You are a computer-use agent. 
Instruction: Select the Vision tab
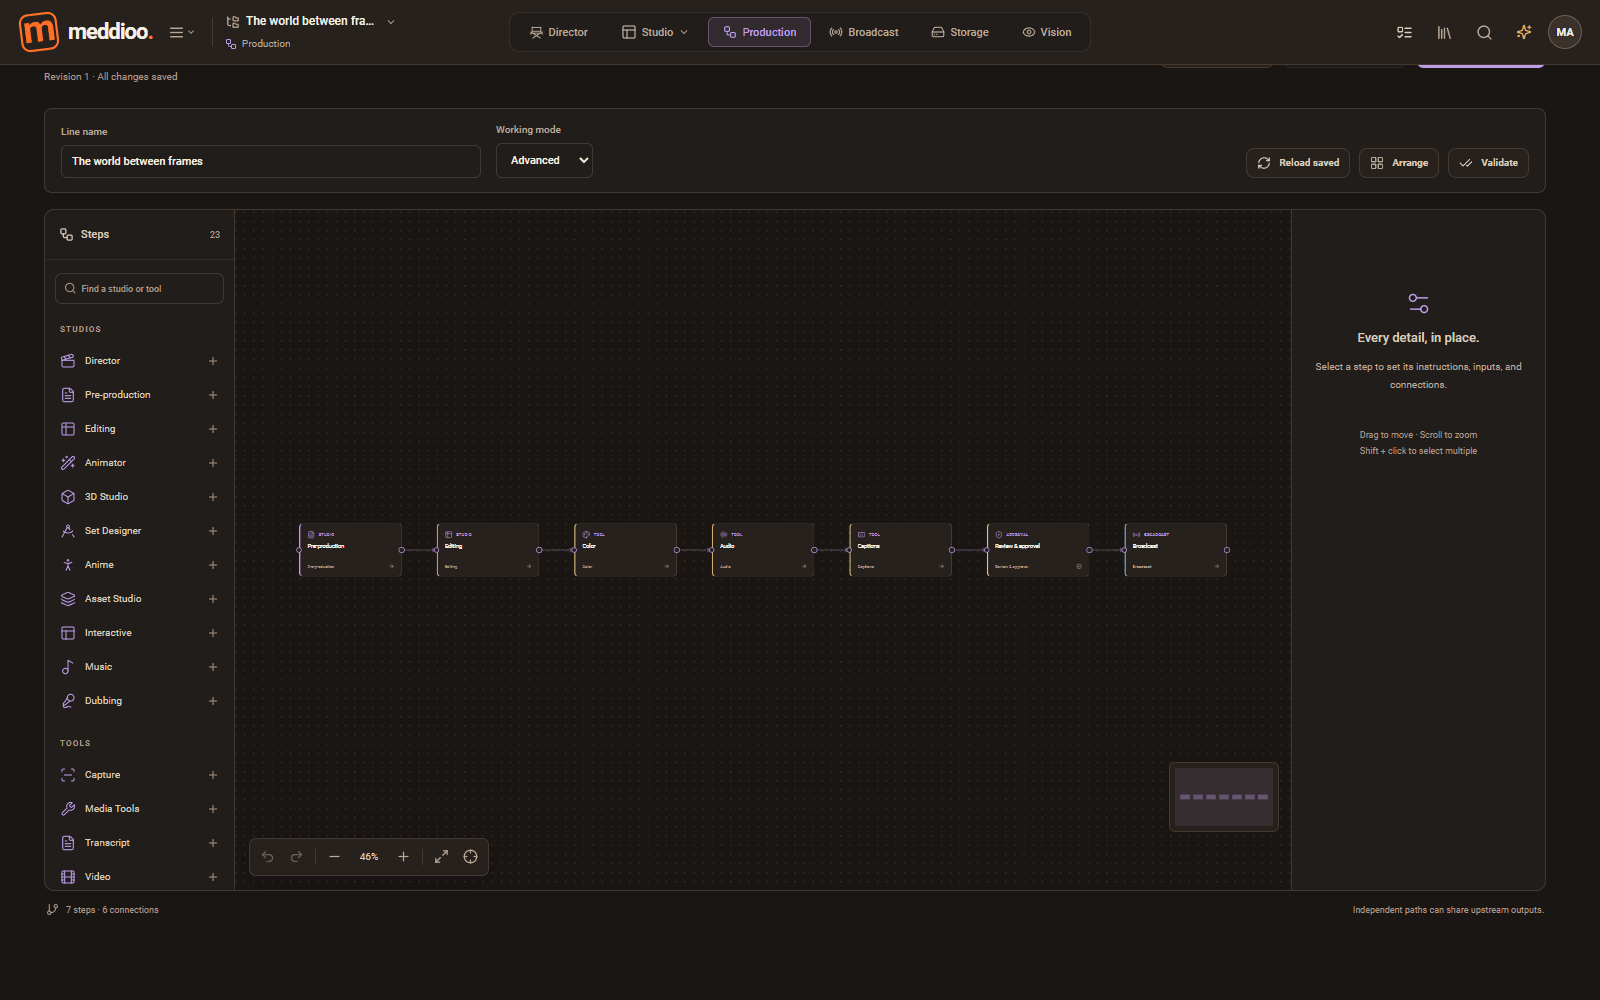1046,32
